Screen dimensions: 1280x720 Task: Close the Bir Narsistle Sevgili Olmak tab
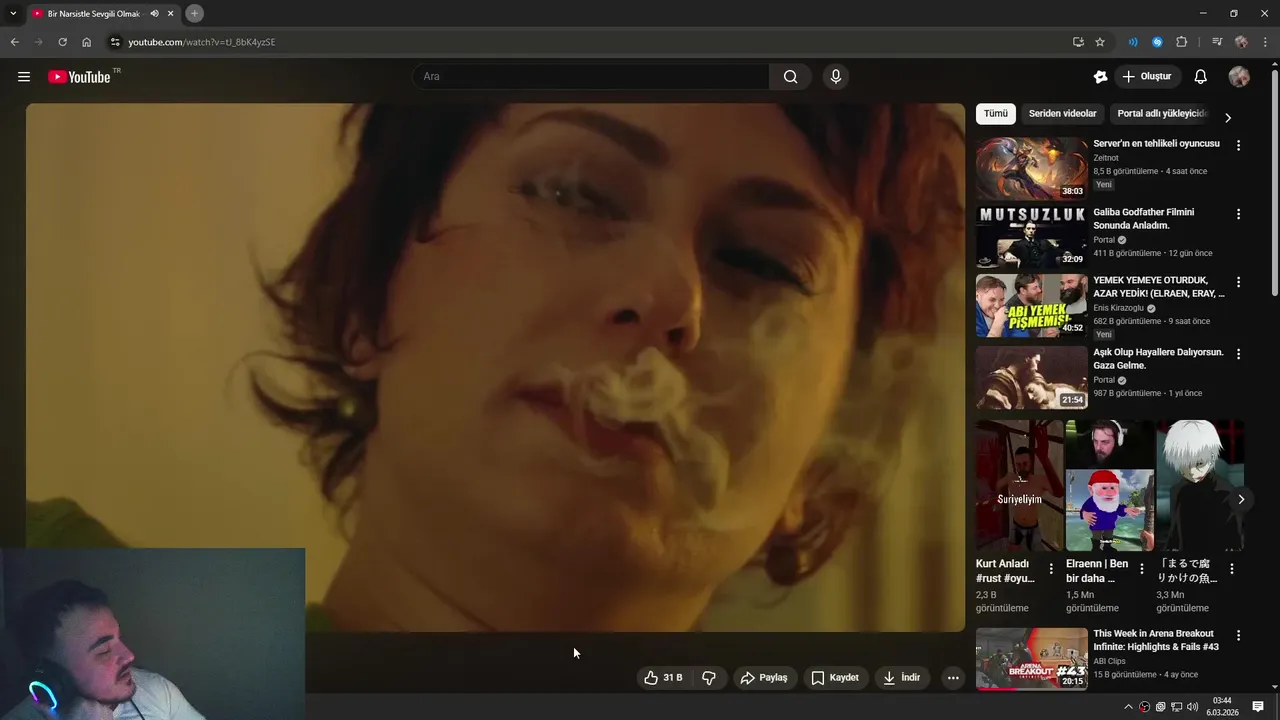(x=171, y=14)
